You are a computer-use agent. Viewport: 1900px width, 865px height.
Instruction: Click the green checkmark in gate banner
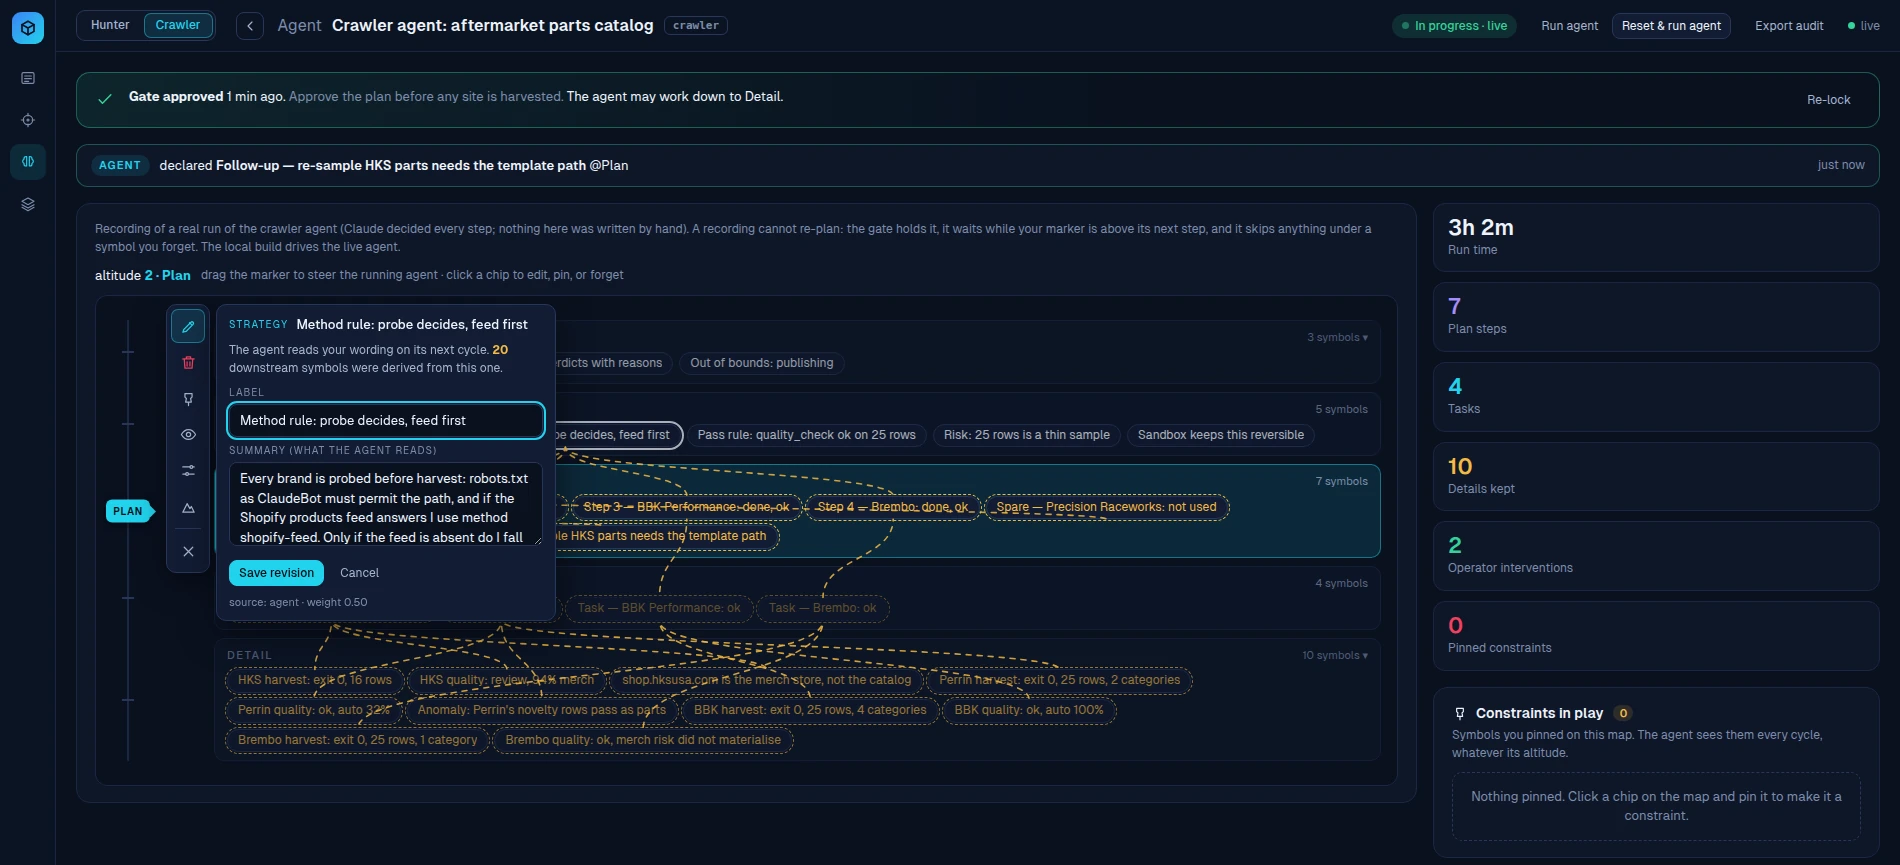105,99
